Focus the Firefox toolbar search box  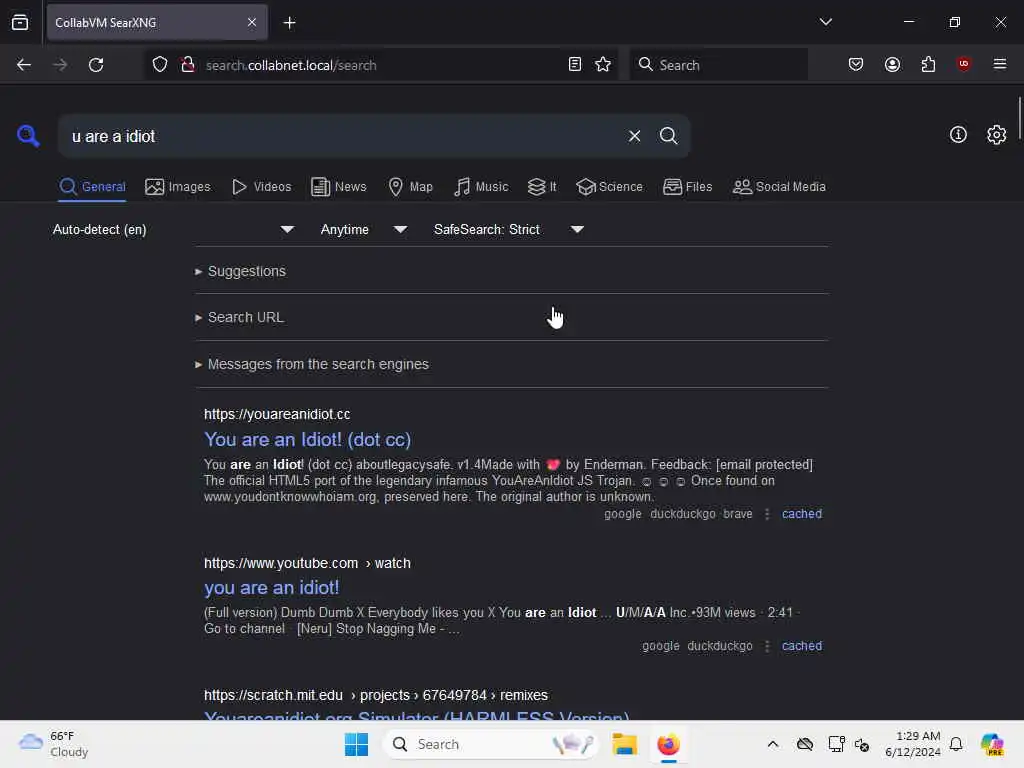718,65
